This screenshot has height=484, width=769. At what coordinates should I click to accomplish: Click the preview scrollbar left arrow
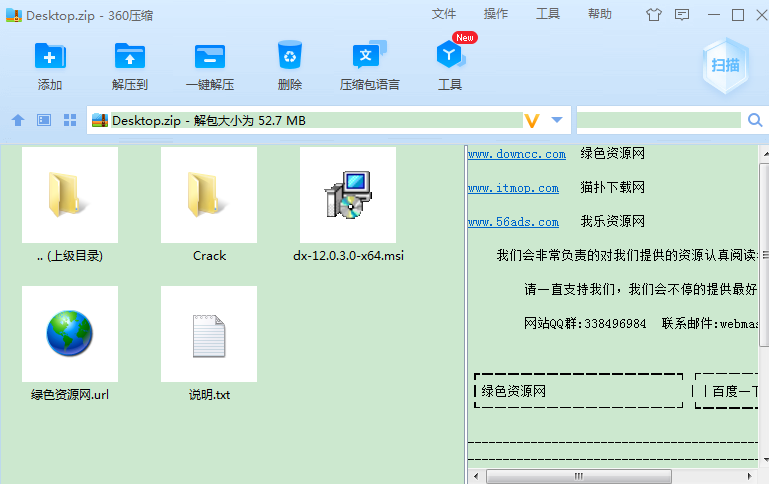pos(476,476)
